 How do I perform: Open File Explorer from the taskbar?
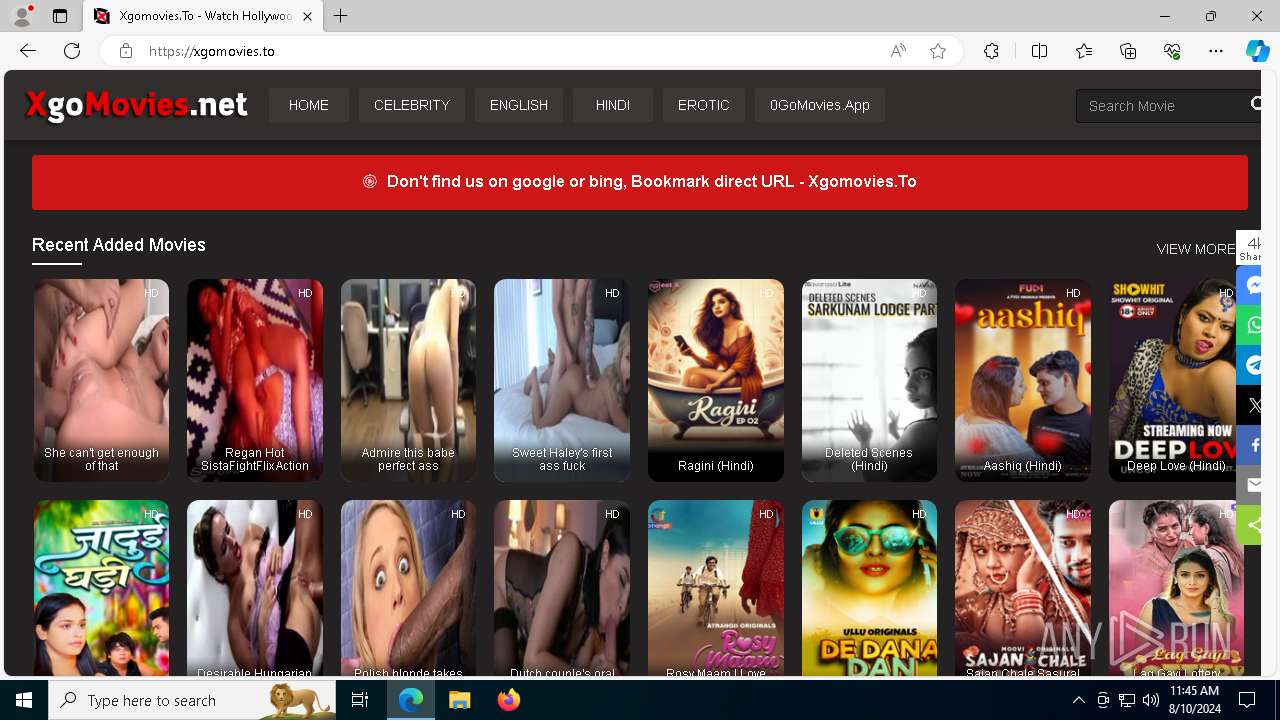point(460,700)
